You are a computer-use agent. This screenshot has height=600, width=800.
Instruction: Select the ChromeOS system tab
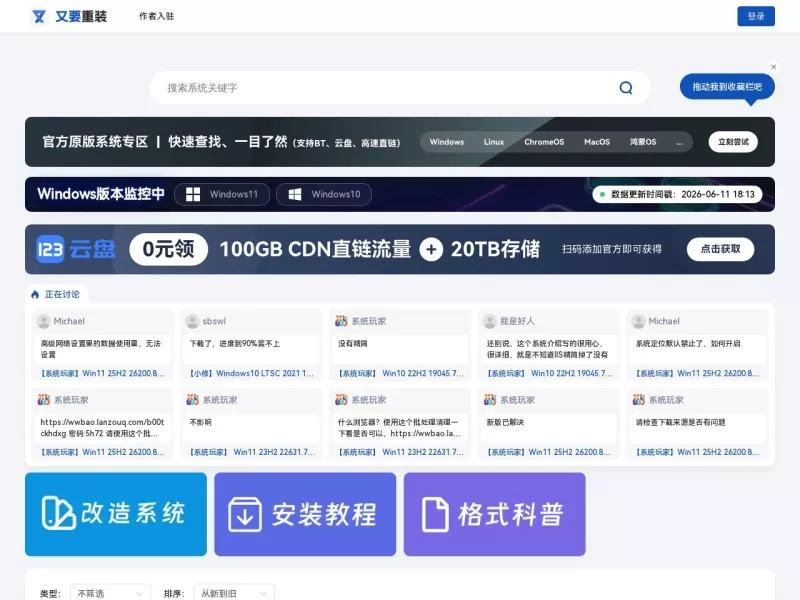(544, 142)
